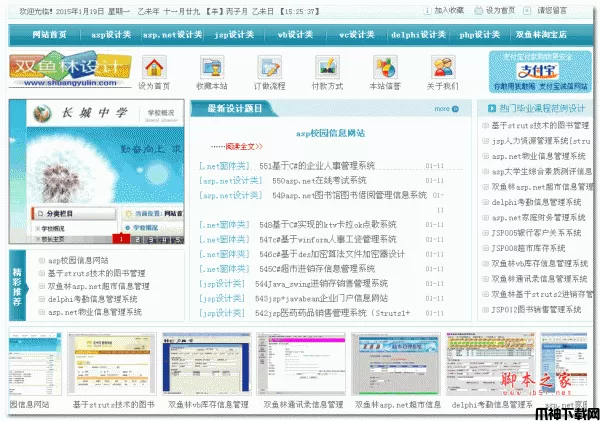
Task: Click the 设为首页 house icon
Action: pos(154,67)
